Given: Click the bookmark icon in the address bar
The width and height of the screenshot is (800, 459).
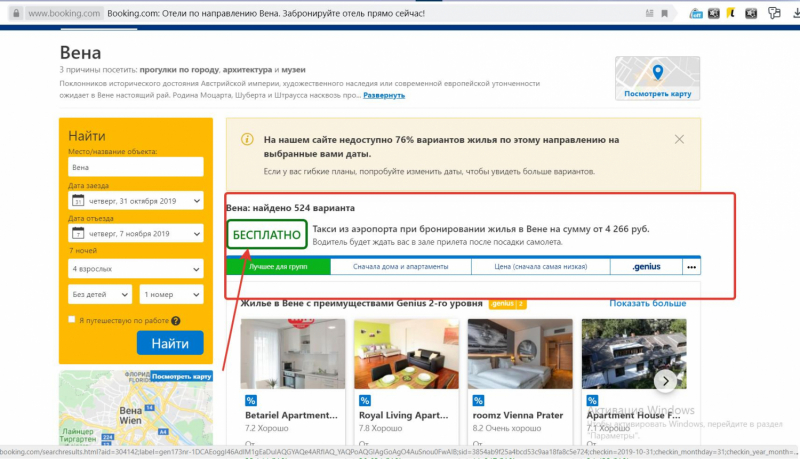Looking at the screenshot, I should tap(664, 13).
